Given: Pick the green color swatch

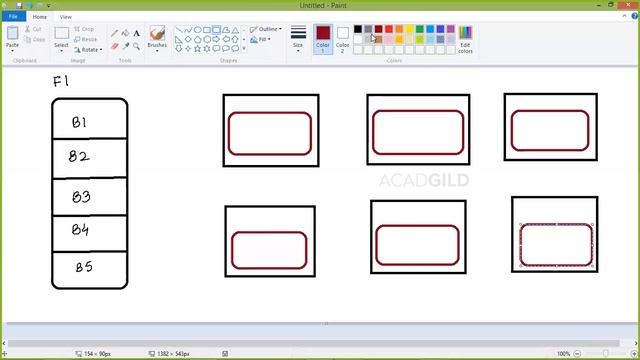Looking at the screenshot, I should [420, 29].
